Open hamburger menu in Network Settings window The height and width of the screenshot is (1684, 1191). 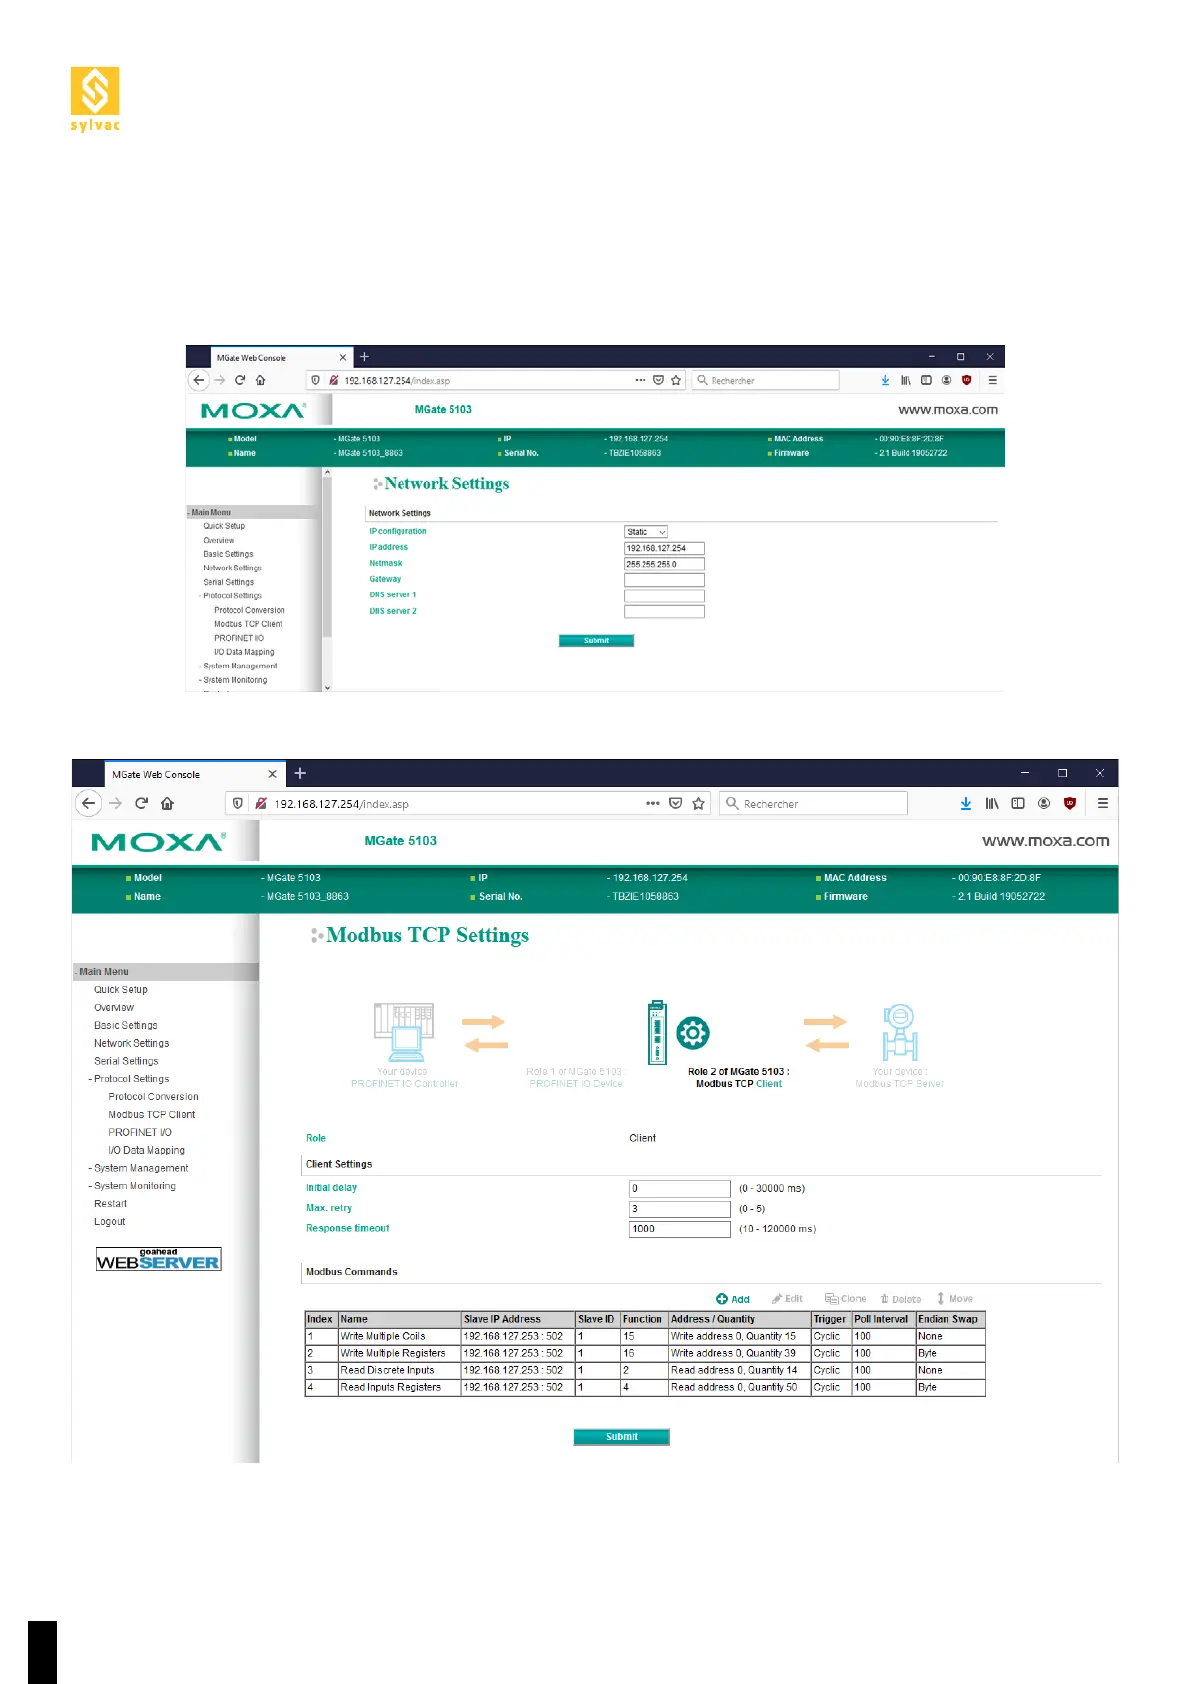pos(992,380)
